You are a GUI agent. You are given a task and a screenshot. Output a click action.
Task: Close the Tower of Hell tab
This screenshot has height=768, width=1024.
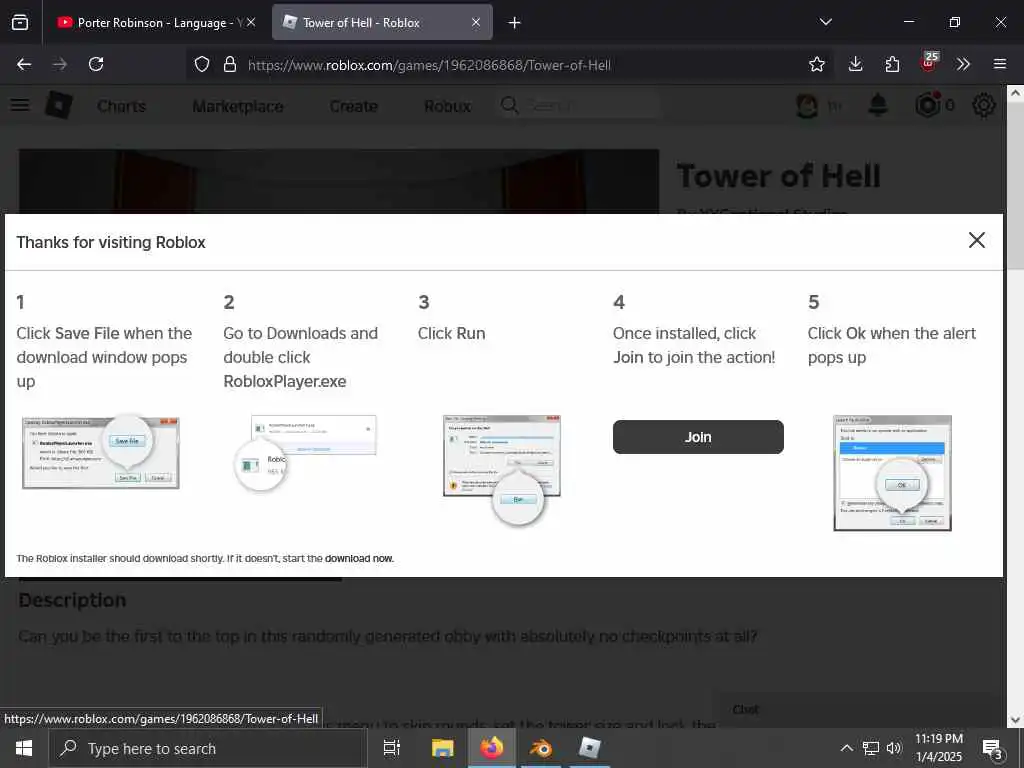coord(476,22)
